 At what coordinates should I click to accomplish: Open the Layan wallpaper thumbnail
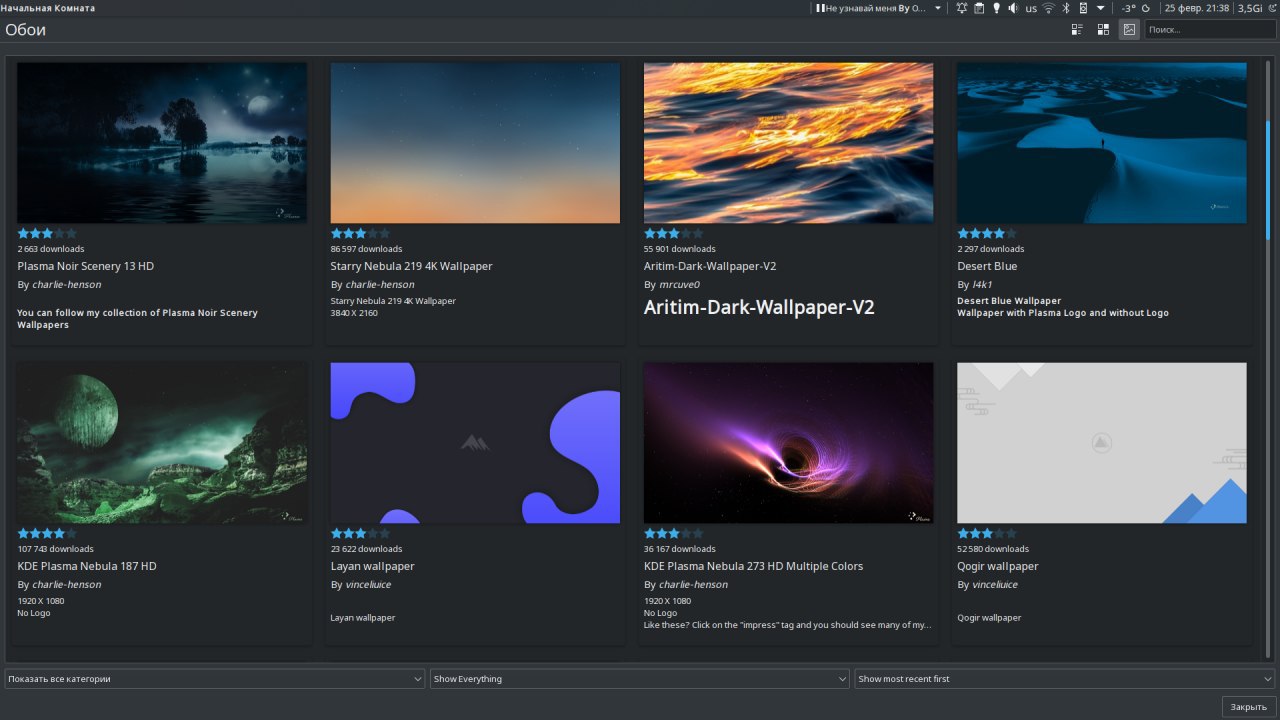tap(475, 443)
